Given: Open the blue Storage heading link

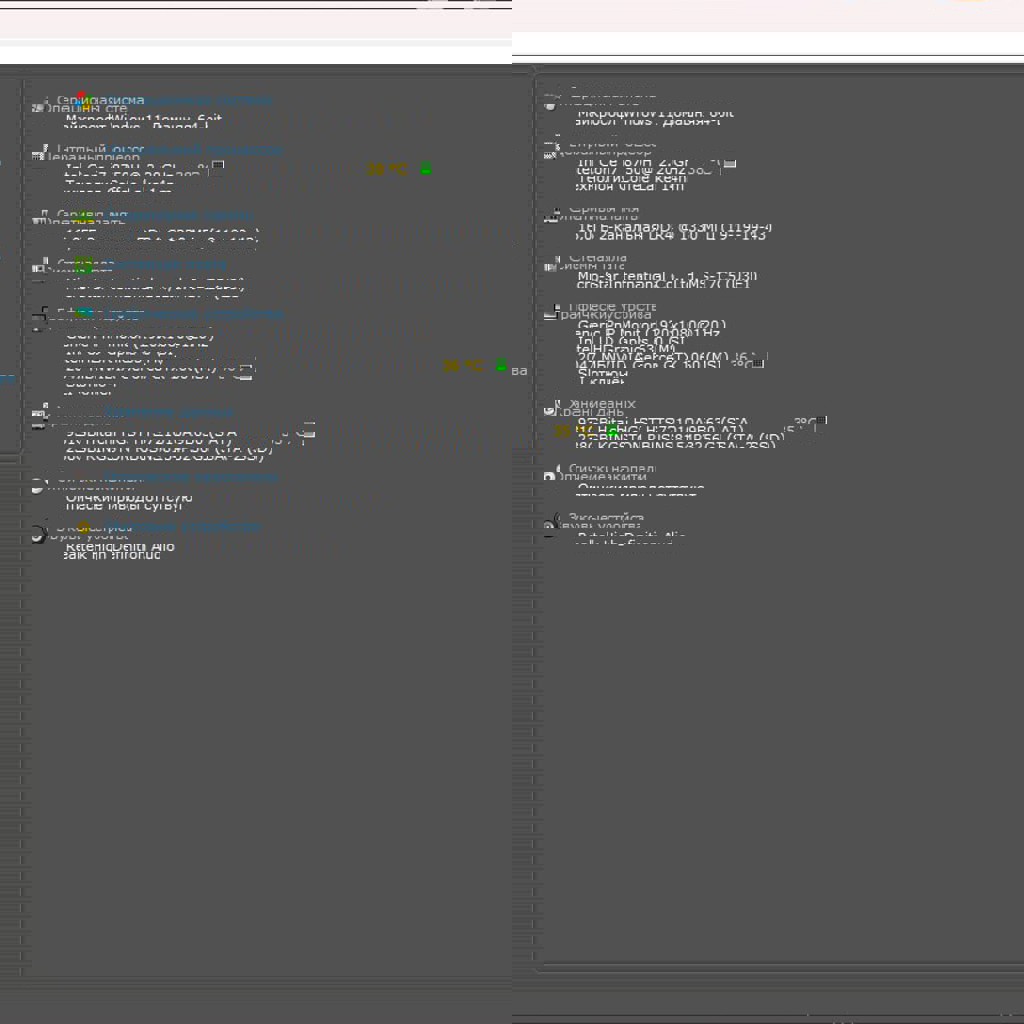Looking at the screenshot, I should (170, 411).
